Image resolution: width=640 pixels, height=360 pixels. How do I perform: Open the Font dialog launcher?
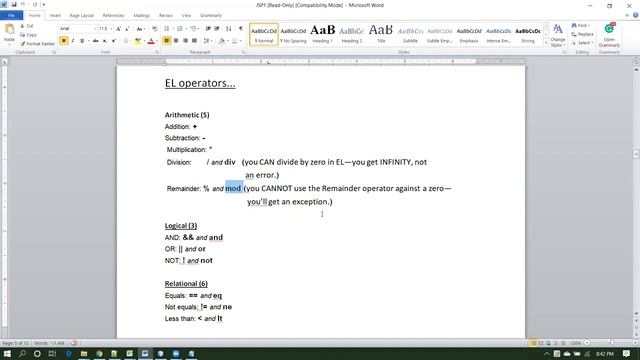click(157, 53)
